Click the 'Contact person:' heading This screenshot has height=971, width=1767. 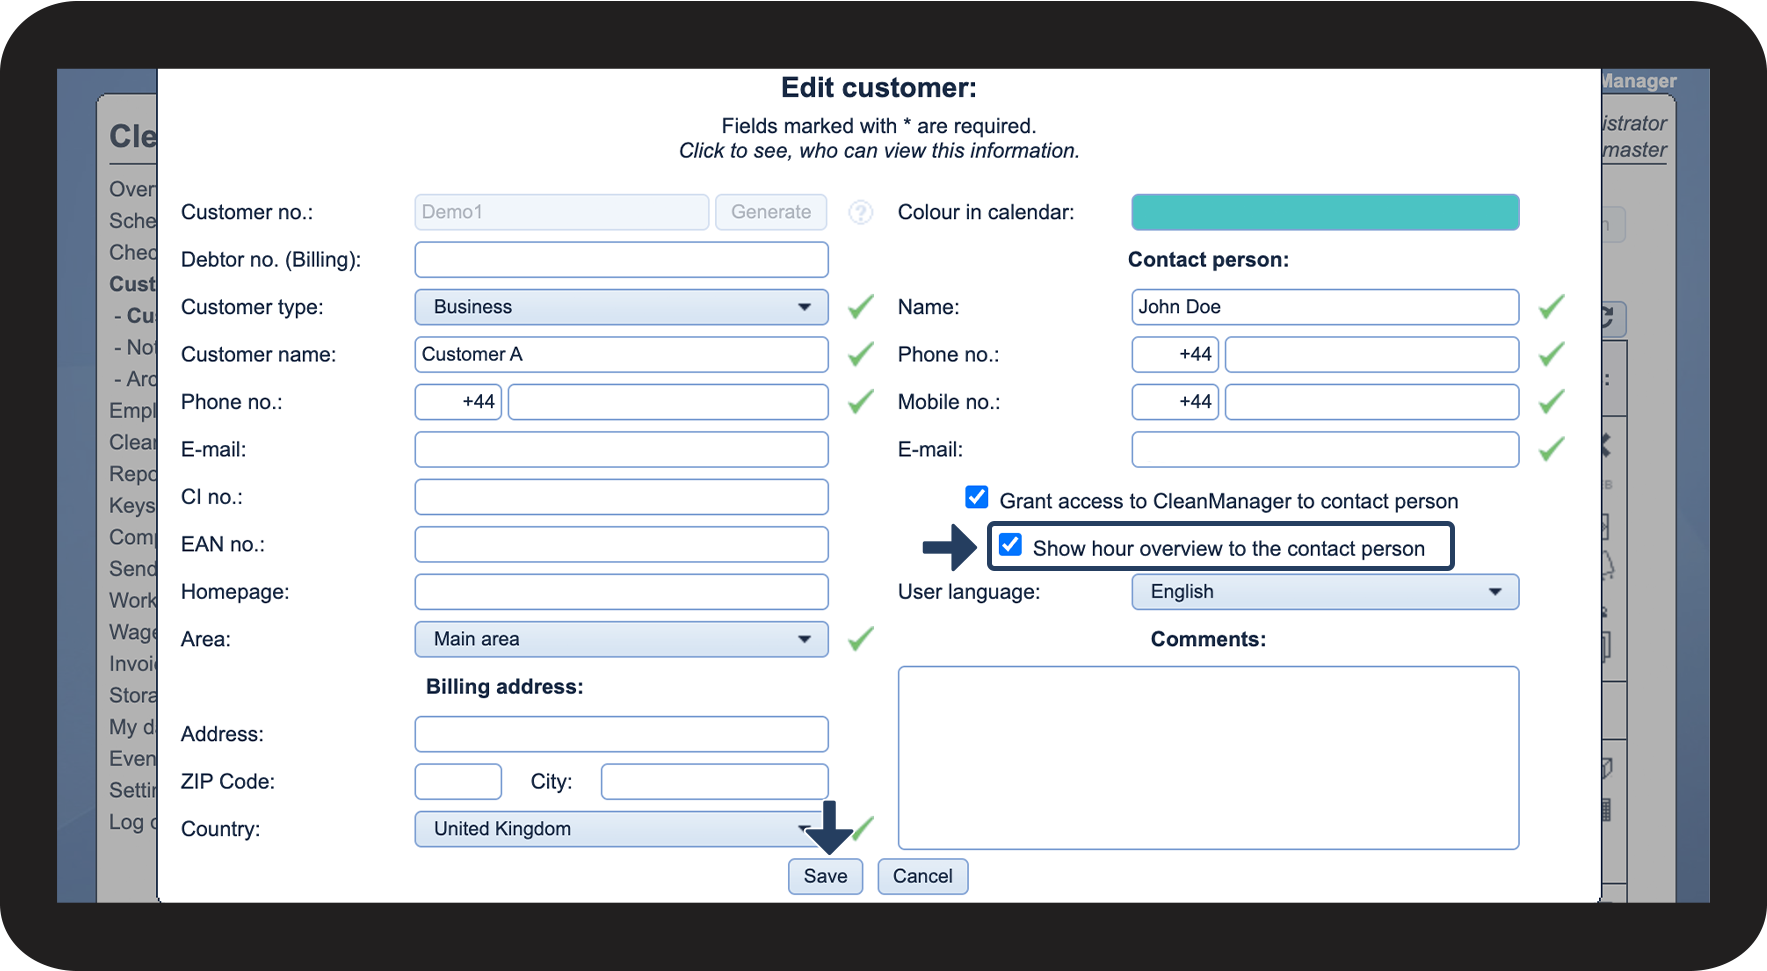click(1208, 260)
